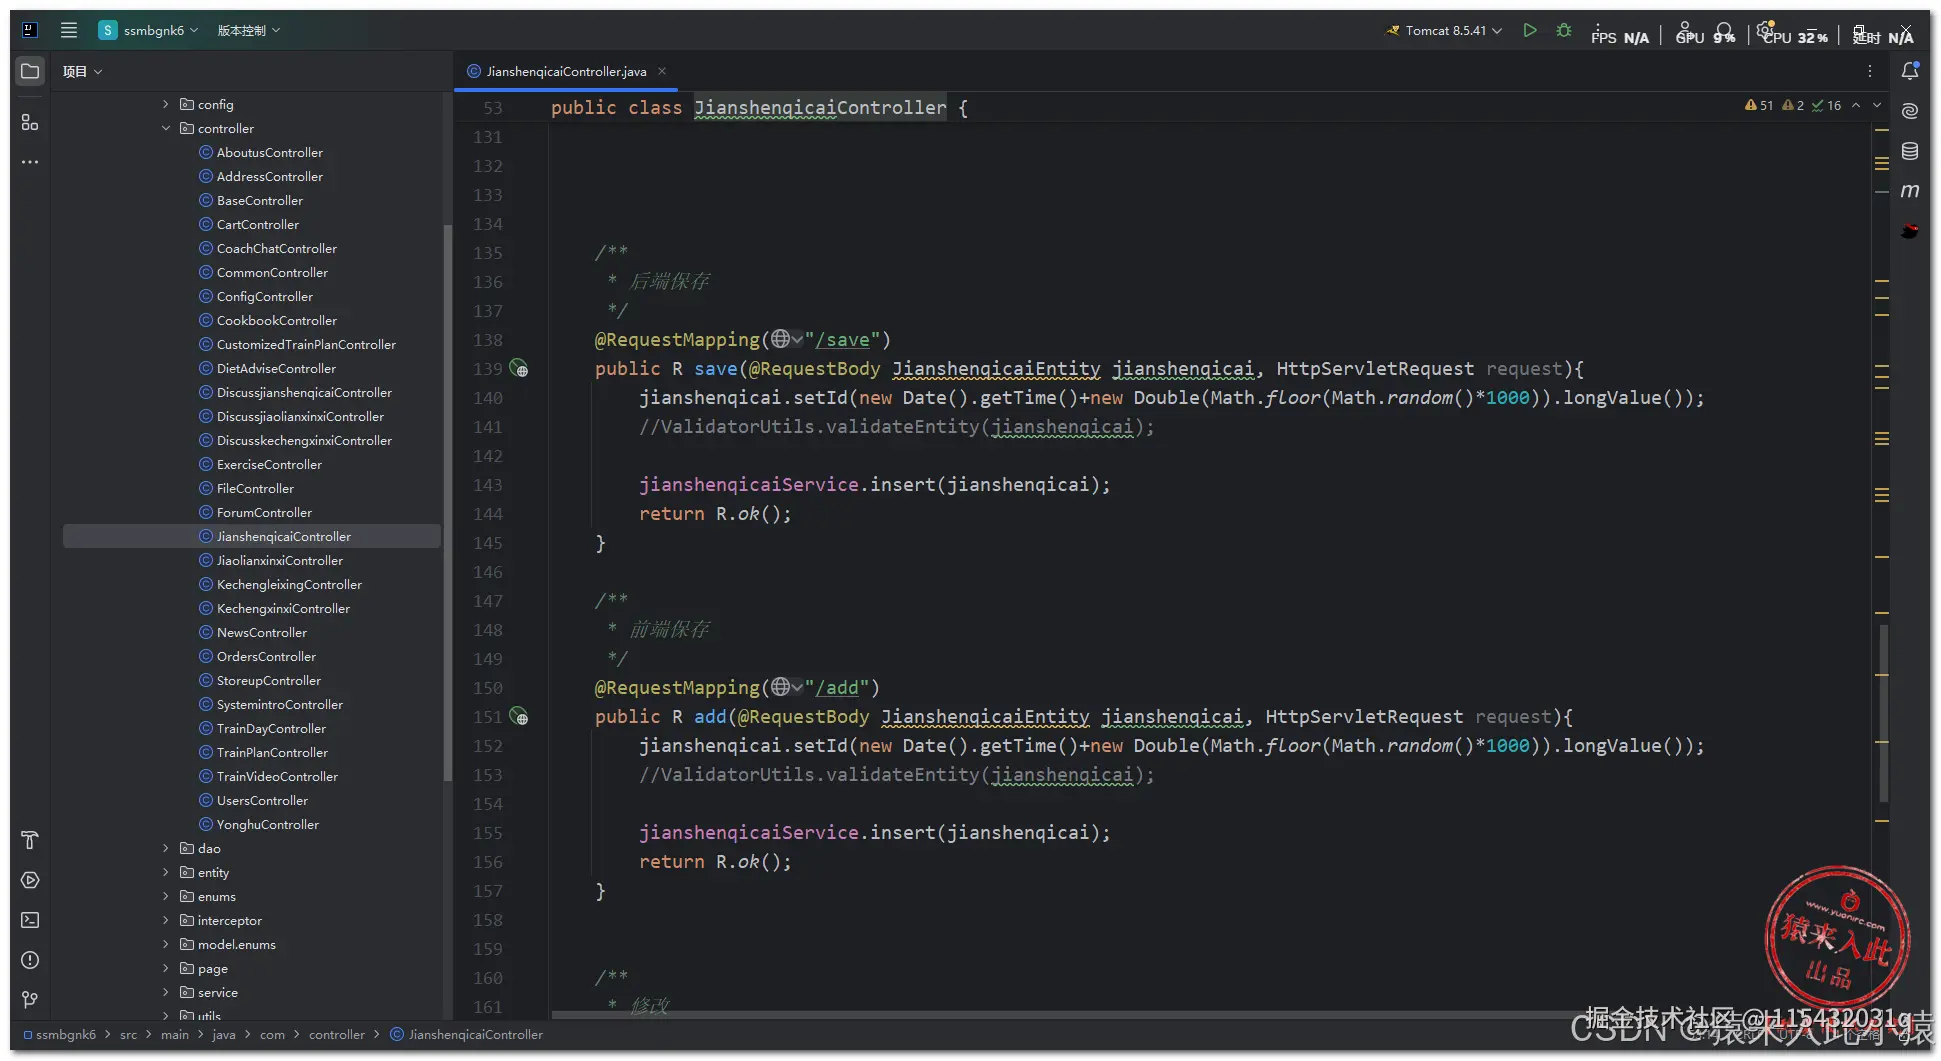The width and height of the screenshot is (1941, 1061).
Task: Expand the interceptor folder
Action: click(166, 920)
